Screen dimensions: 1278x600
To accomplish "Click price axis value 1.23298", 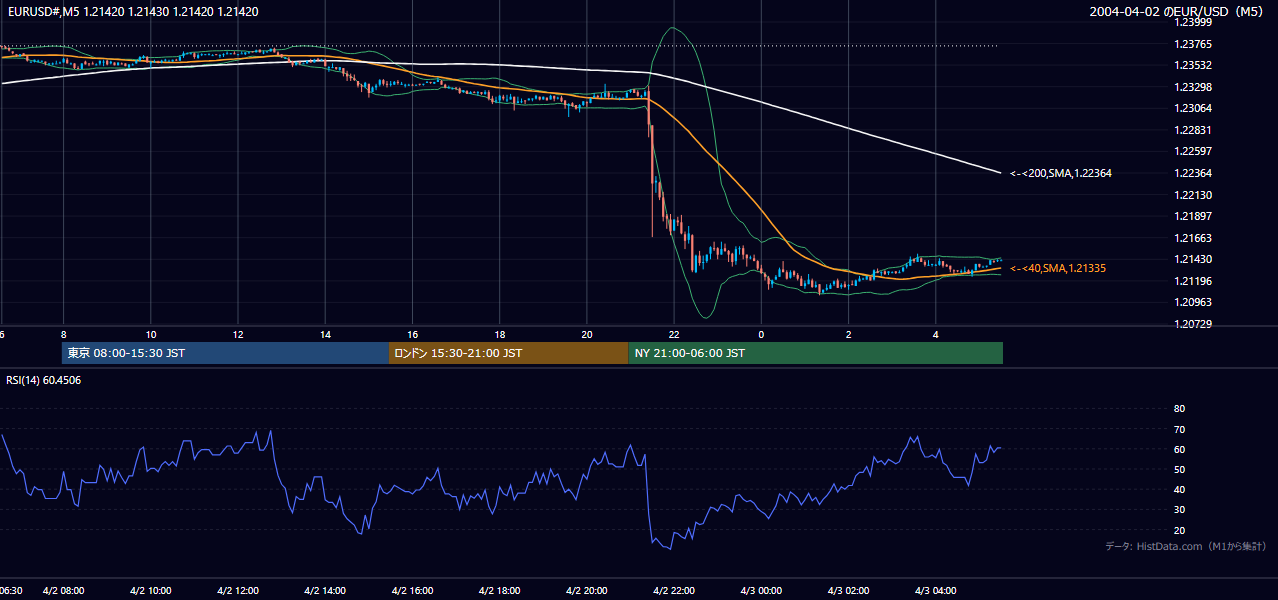I will click(x=1193, y=87).
